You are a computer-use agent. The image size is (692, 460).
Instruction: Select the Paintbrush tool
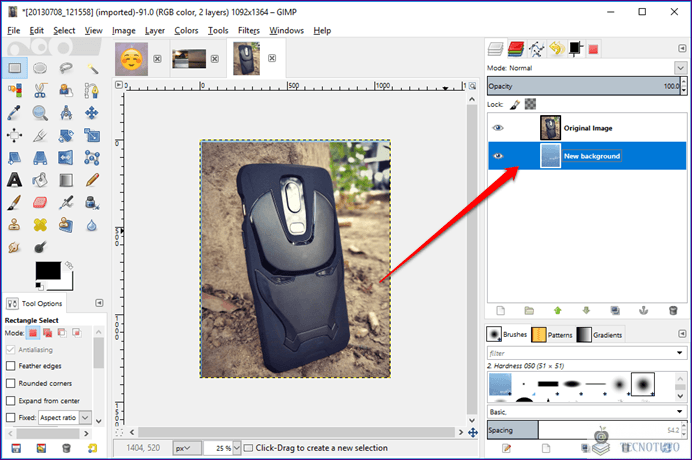(x=14, y=203)
